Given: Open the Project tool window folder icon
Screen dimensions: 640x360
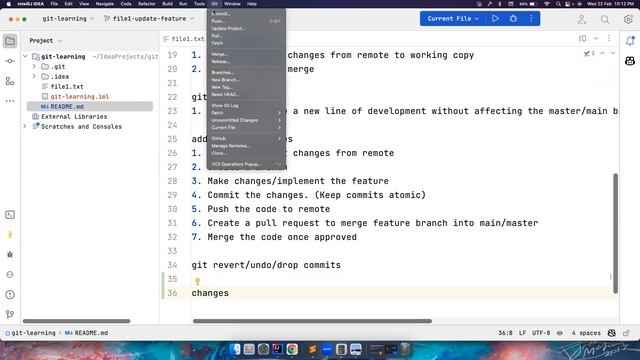Looking at the screenshot, I should click(x=10, y=41).
